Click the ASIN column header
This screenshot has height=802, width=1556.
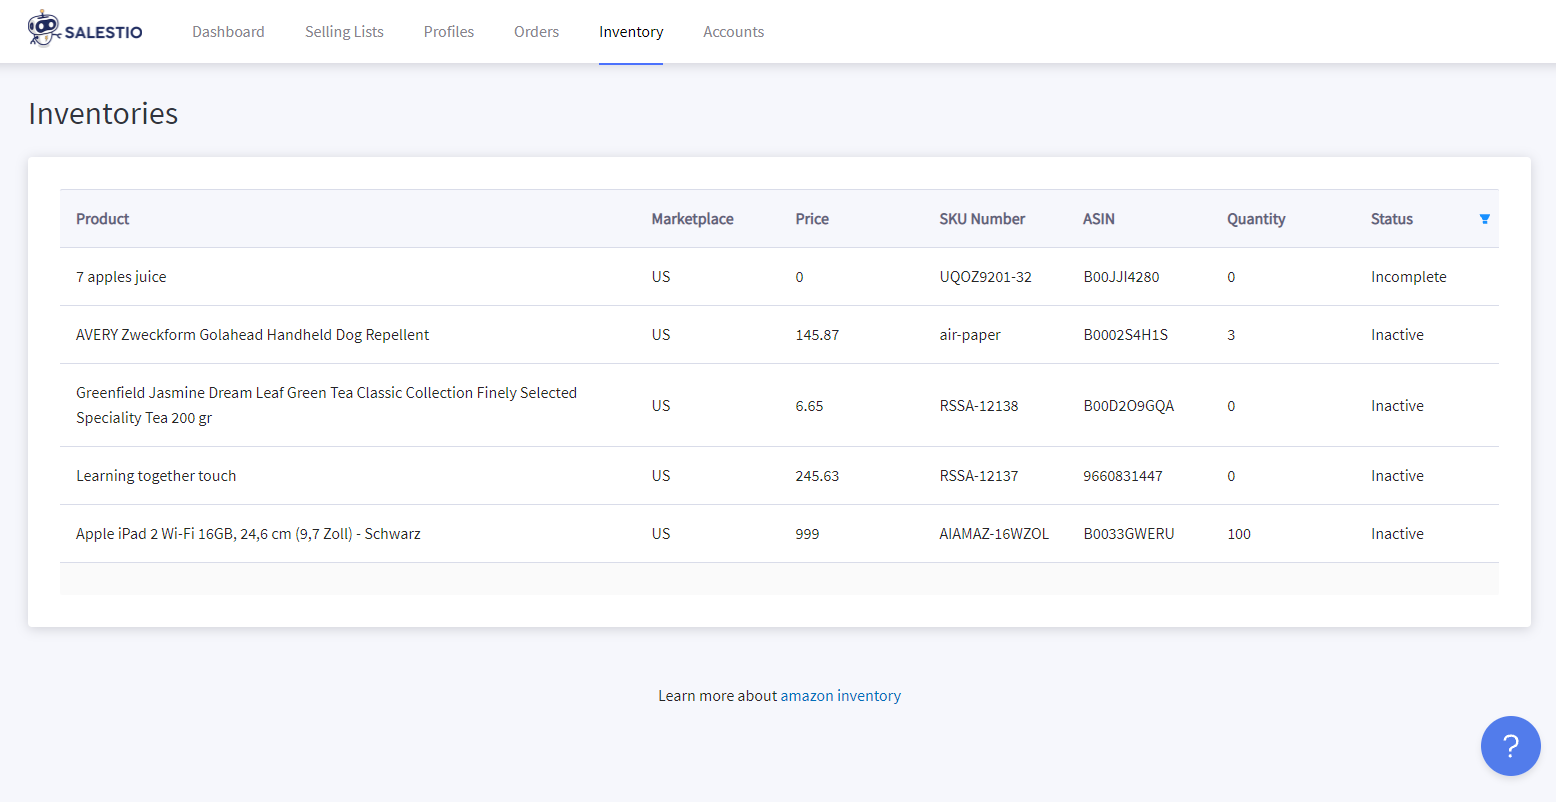(x=1099, y=219)
